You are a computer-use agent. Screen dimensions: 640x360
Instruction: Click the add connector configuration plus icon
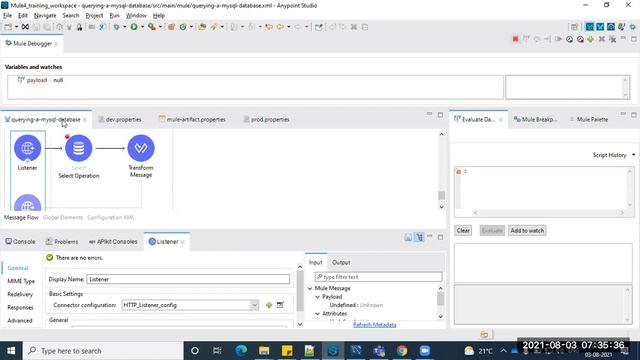[269, 305]
